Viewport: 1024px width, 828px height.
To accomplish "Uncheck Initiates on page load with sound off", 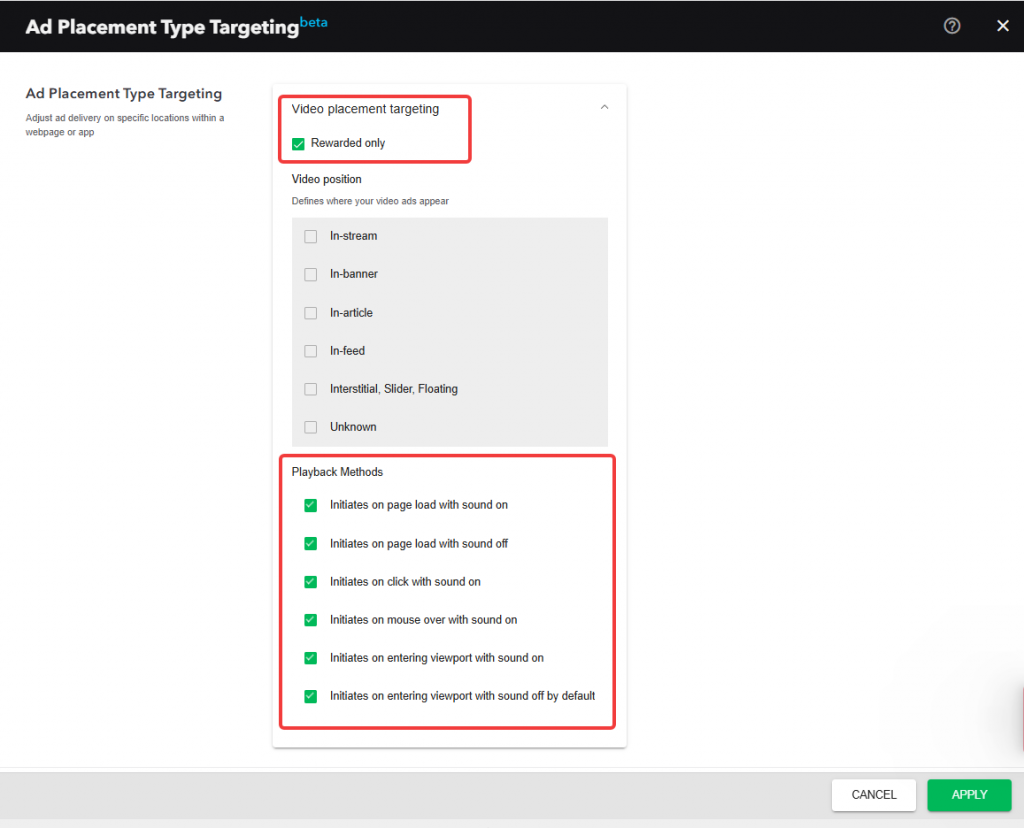I will [x=311, y=543].
